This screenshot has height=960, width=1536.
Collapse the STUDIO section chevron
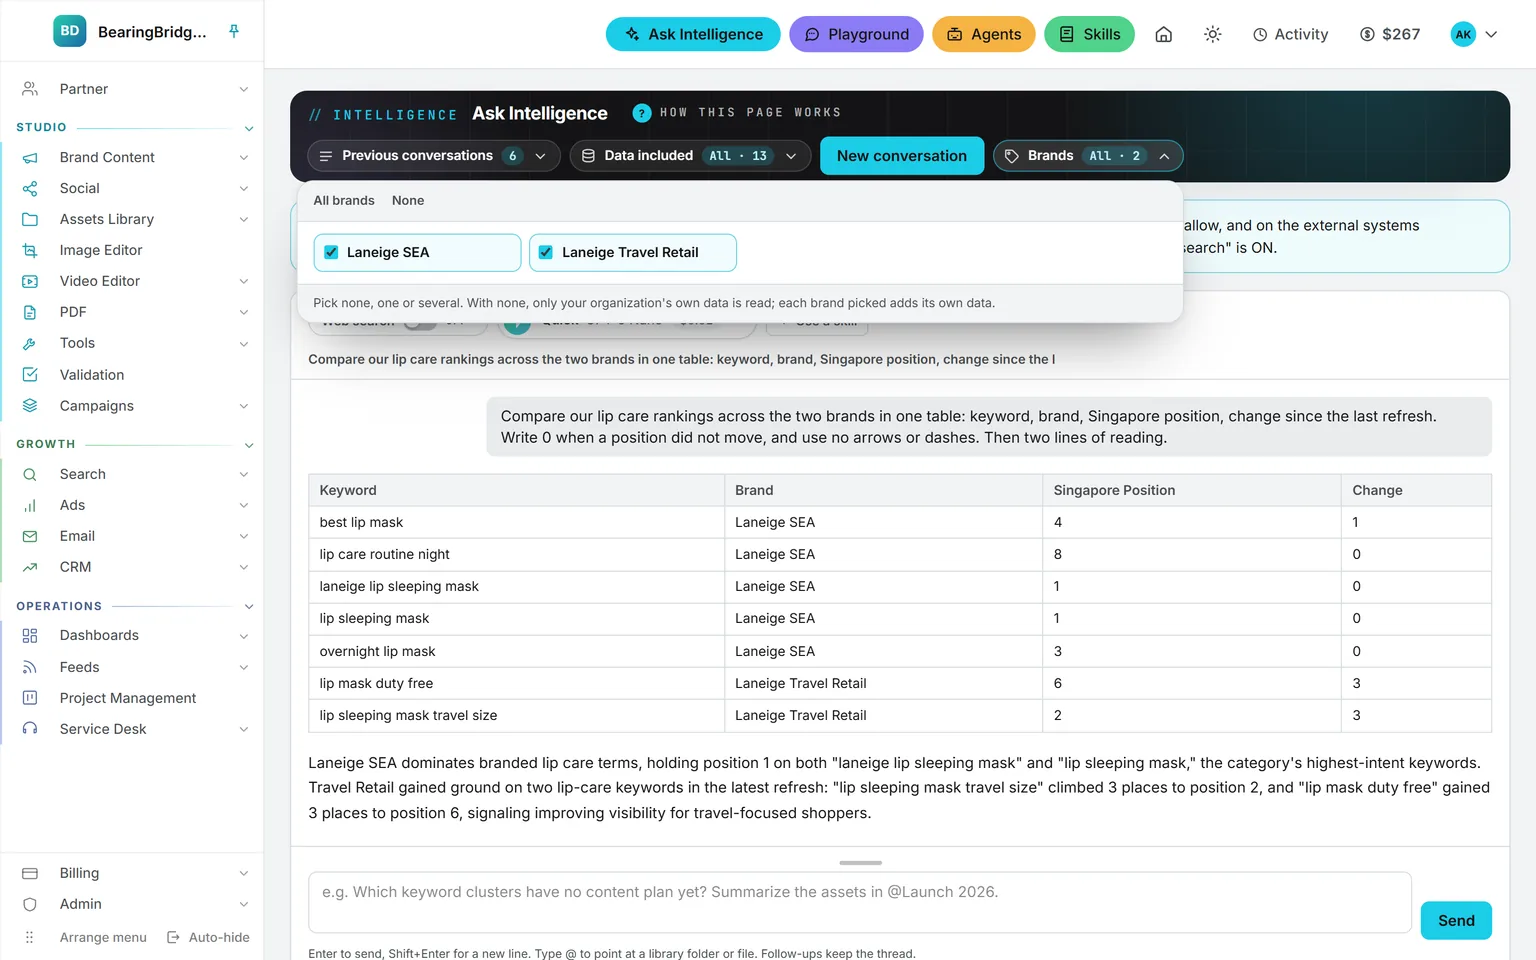[249, 128]
